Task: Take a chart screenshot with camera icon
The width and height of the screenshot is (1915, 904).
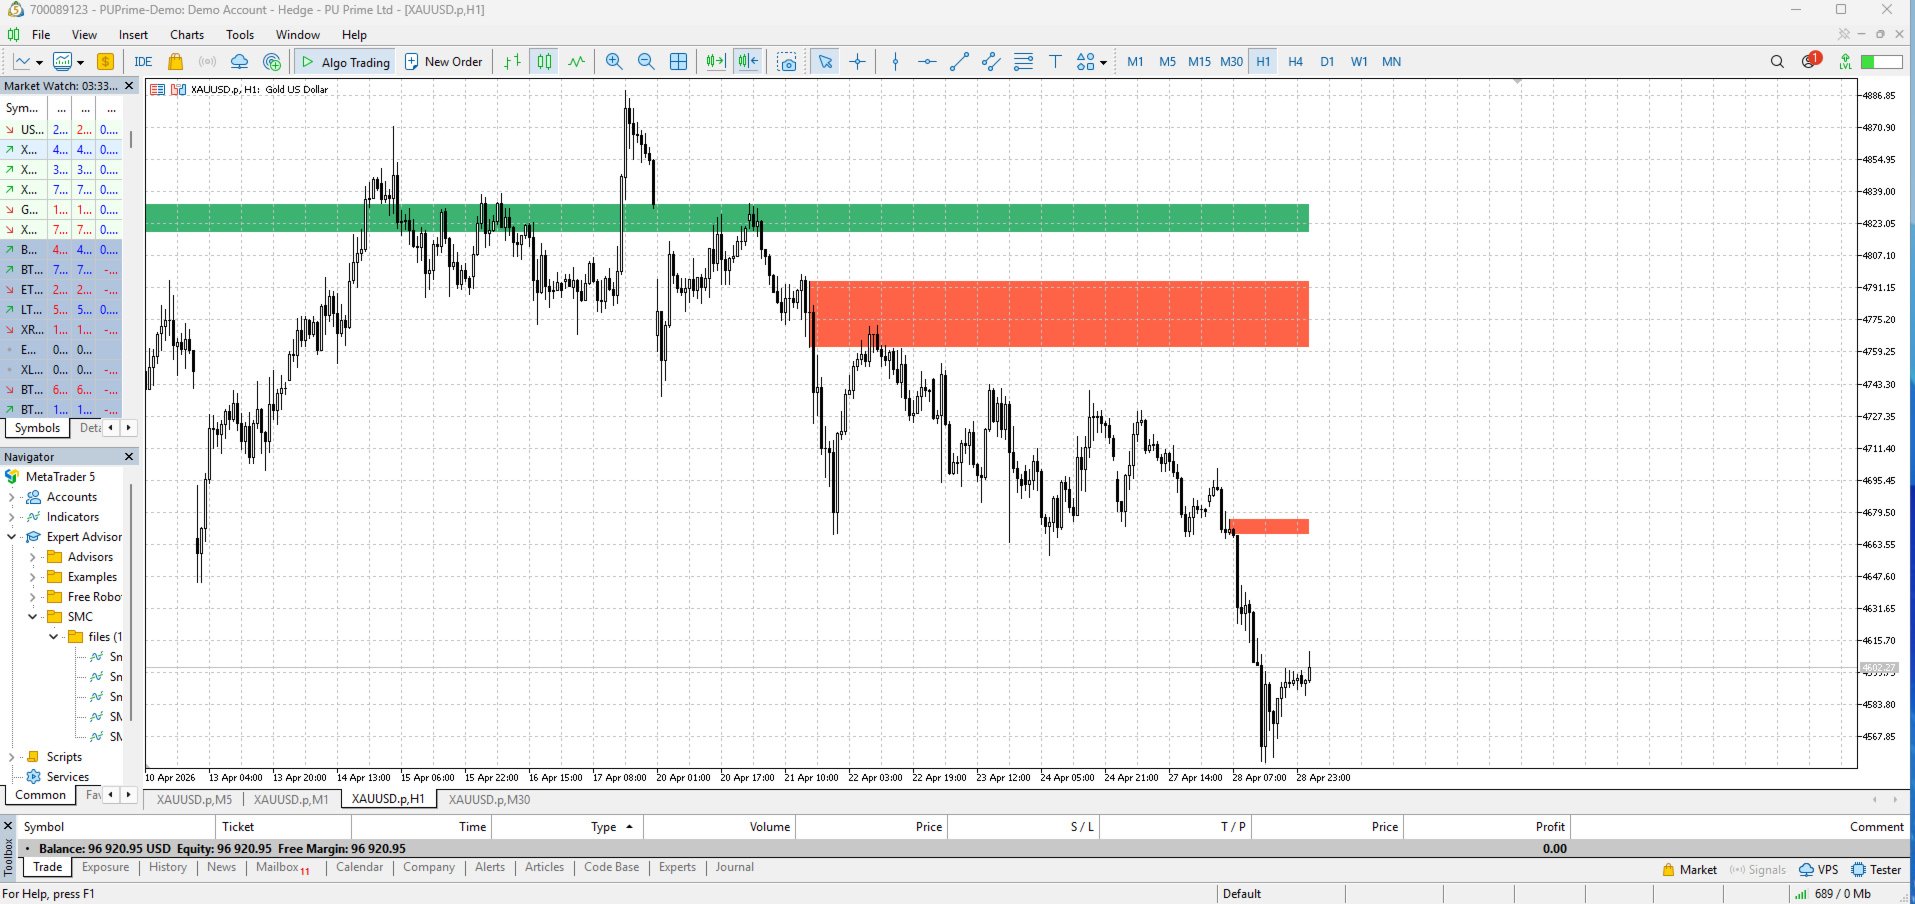Action: pyautogui.click(x=787, y=62)
